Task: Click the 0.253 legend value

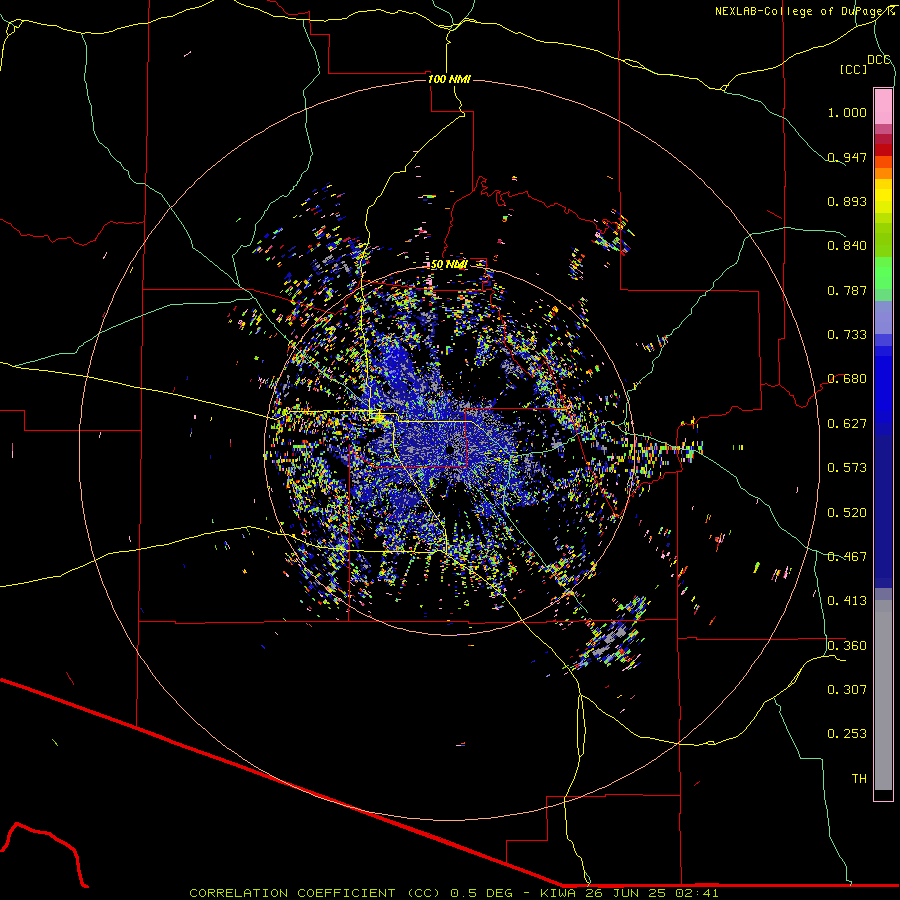Action: (x=847, y=734)
